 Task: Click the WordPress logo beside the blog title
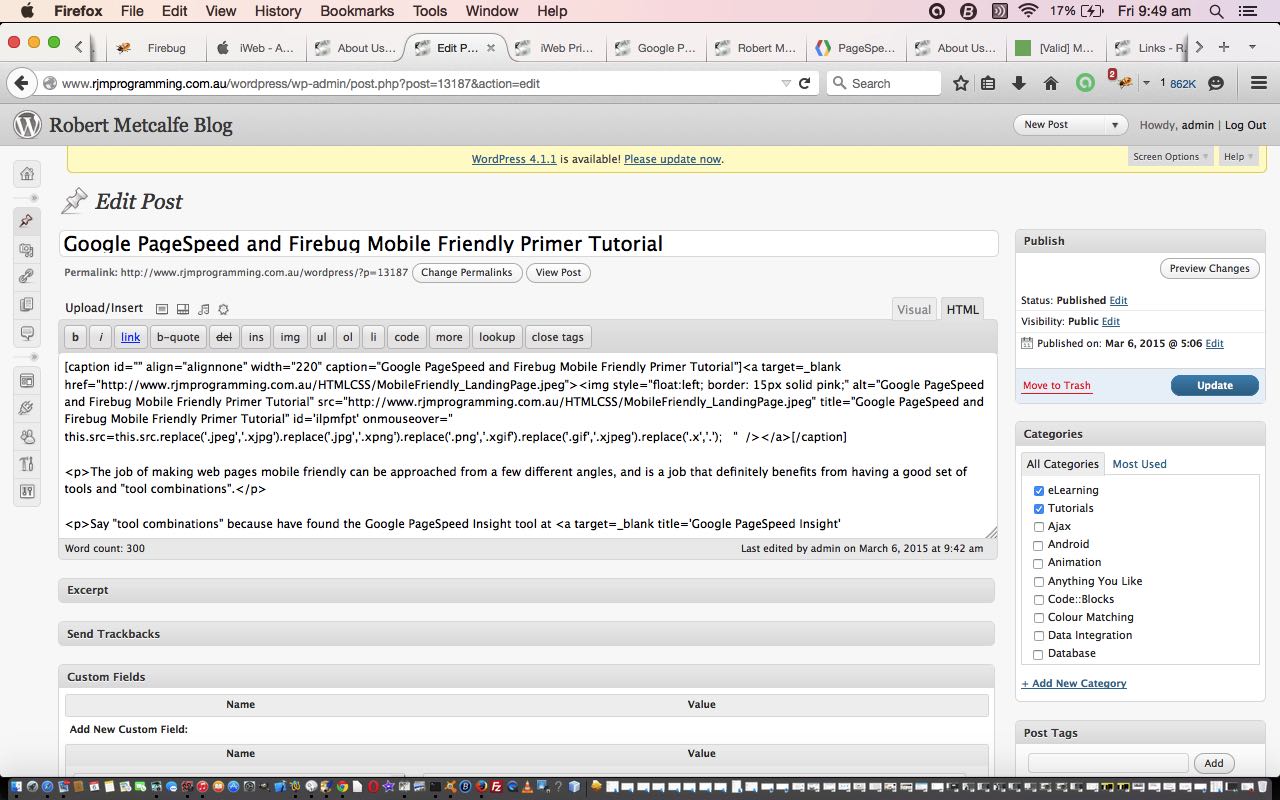[27, 125]
